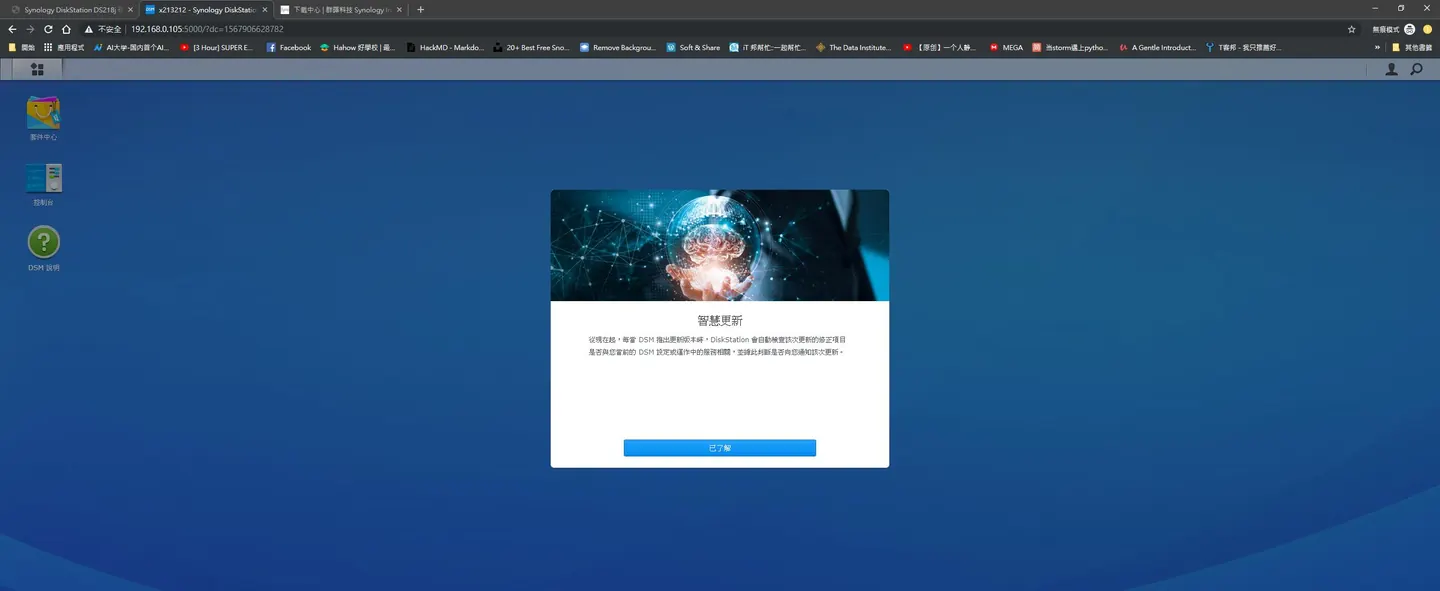Open the MEGA bookmark
Viewport: 1440px width, 591px height.
[1006, 47]
